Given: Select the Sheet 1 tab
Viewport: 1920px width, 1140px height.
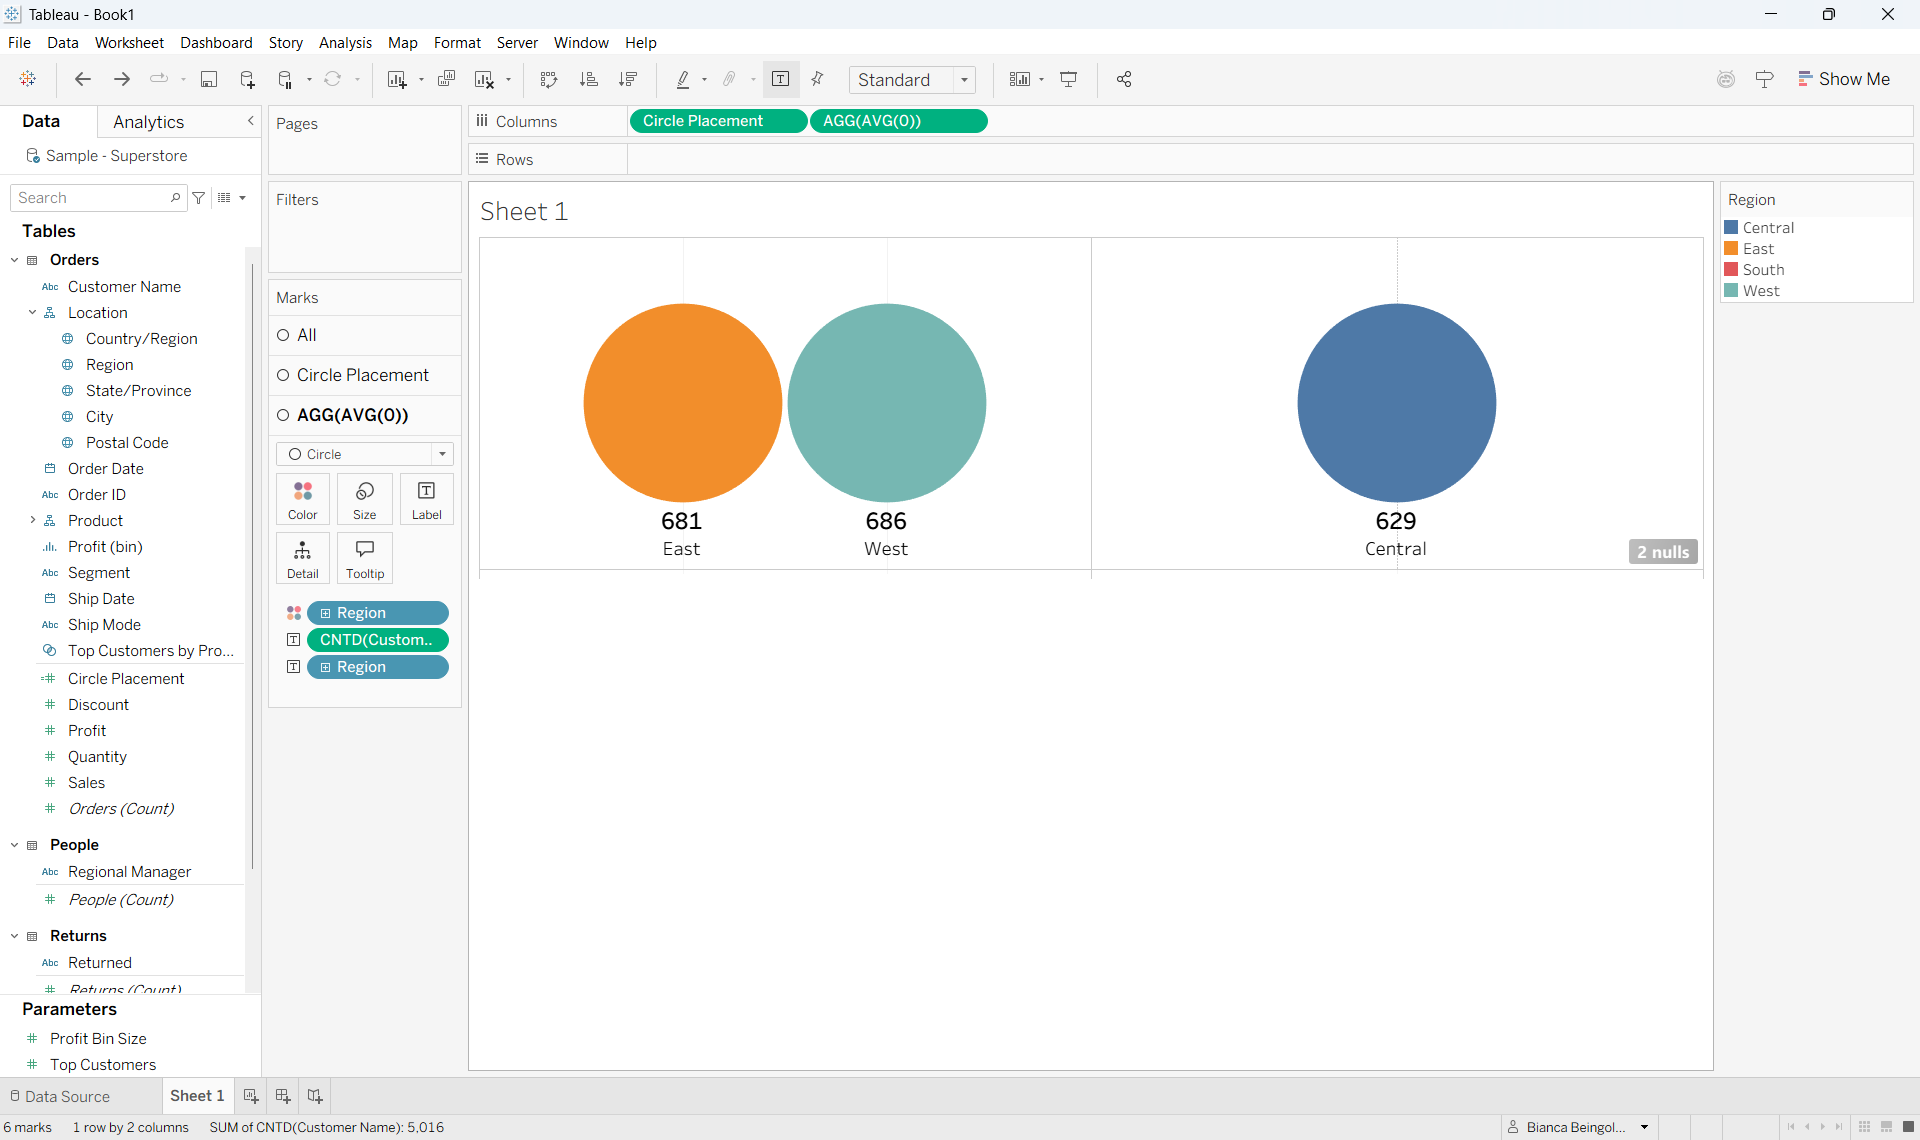Looking at the screenshot, I should tap(197, 1096).
